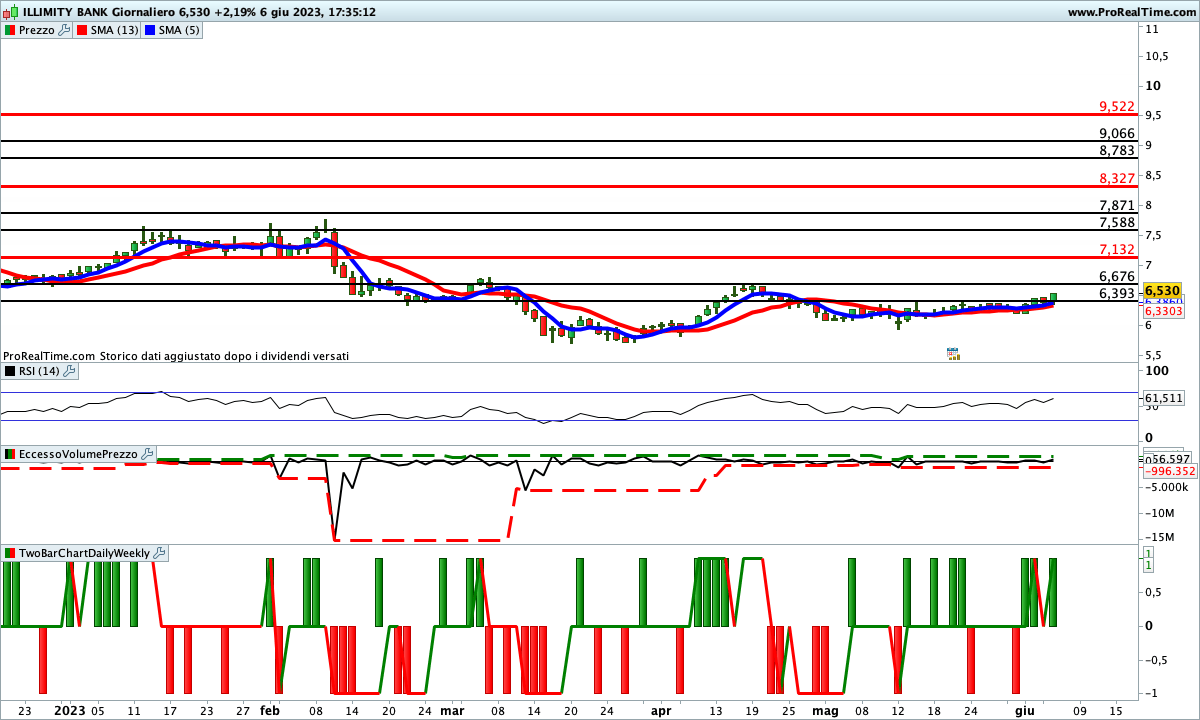Select the red SMA (13) color swatch
This screenshot has width=1200, height=720.
pos(81,30)
